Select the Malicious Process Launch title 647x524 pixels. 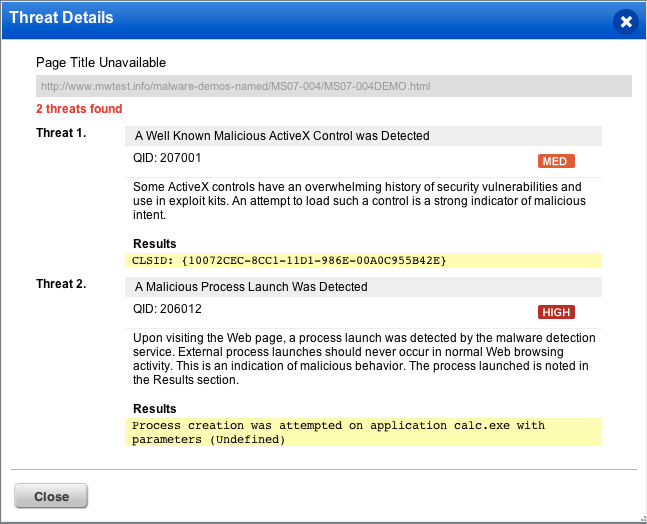click(x=251, y=287)
